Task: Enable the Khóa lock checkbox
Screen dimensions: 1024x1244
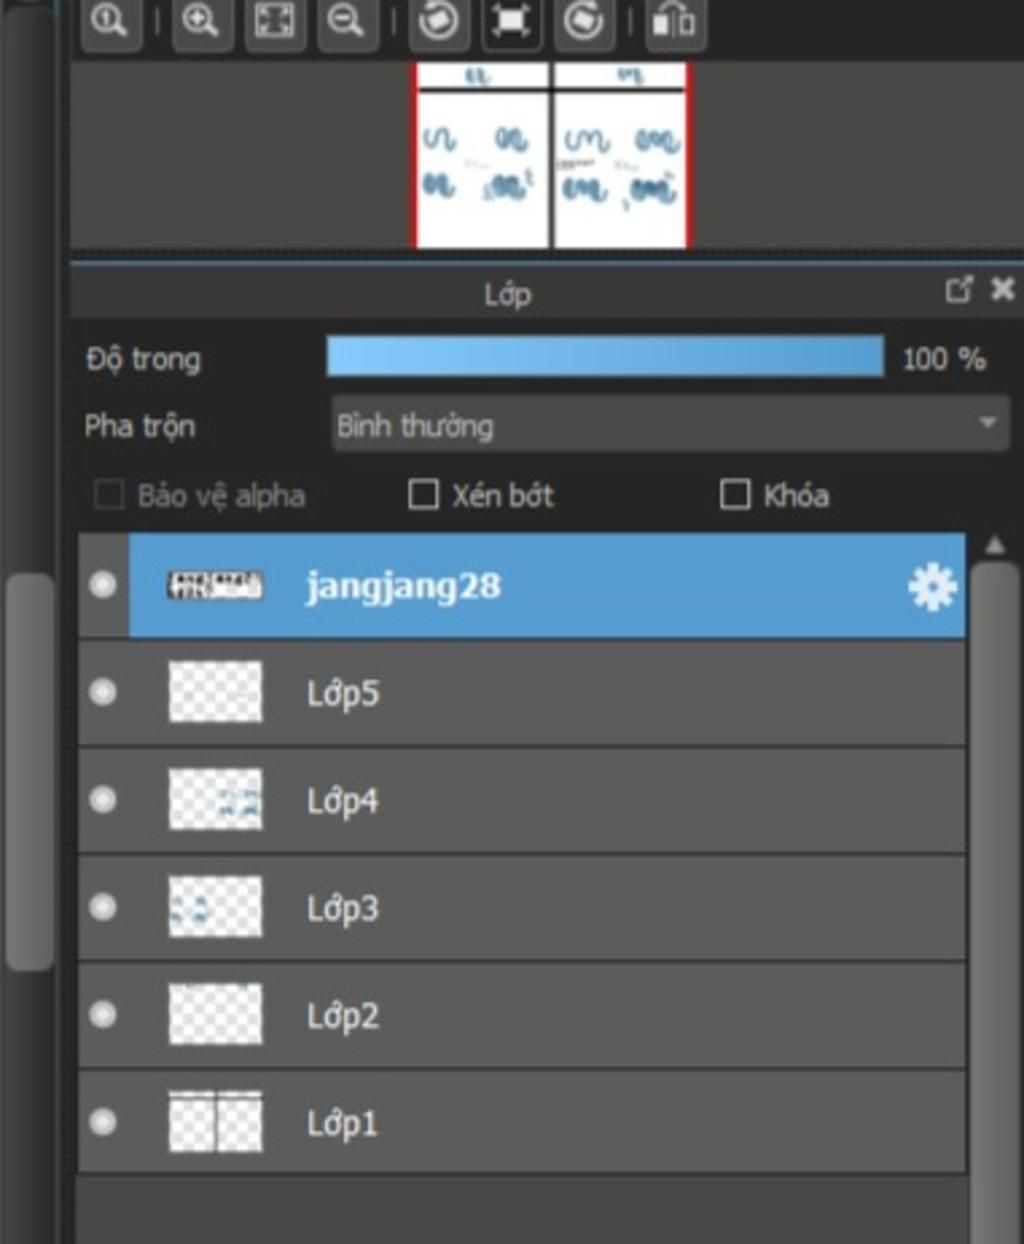Action: click(735, 494)
